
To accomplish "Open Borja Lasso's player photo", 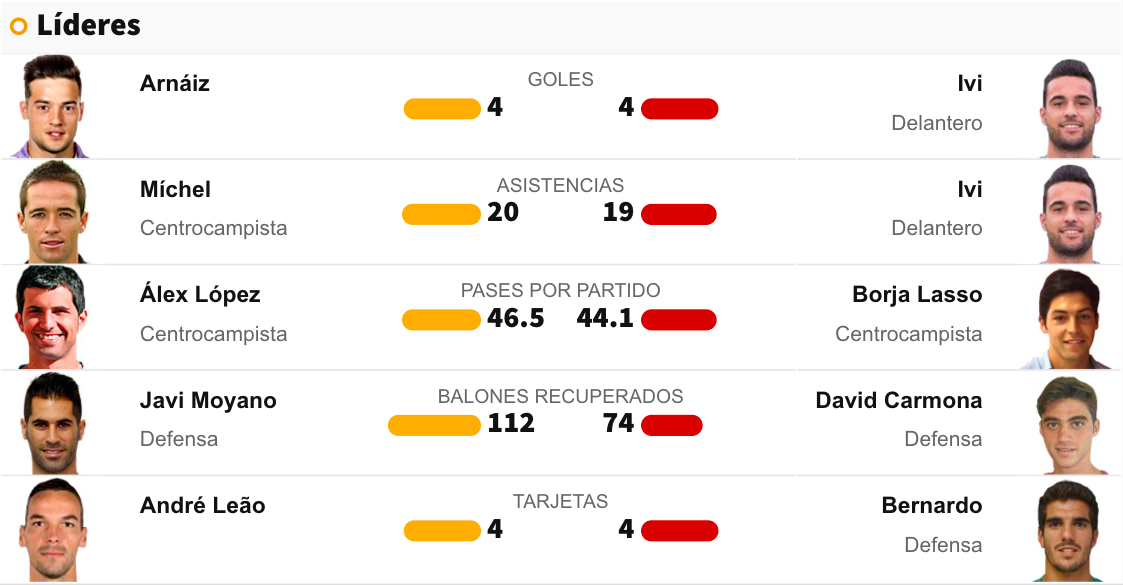I will tap(1070, 318).
